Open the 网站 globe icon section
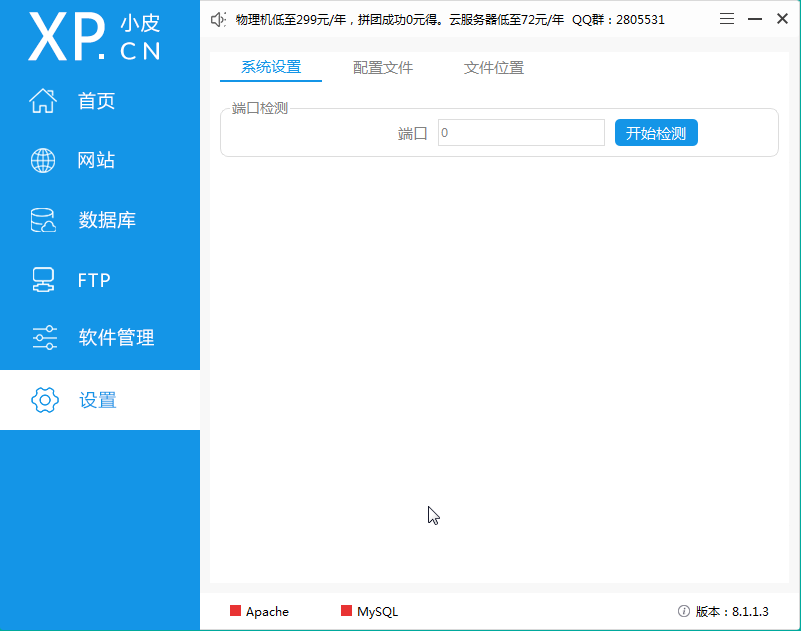The height and width of the screenshot is (631, 801). click(x=43, y=160)
